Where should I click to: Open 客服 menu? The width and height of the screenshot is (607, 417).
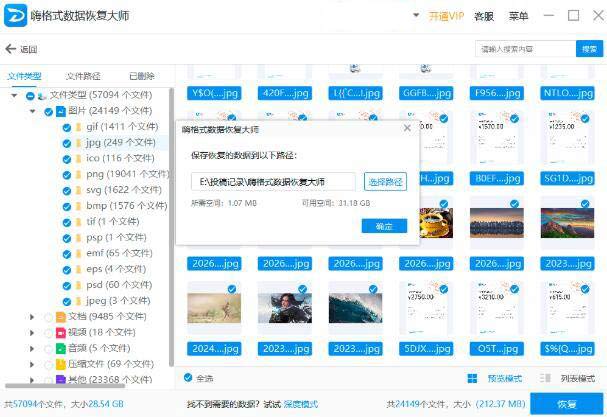[484, 16]
